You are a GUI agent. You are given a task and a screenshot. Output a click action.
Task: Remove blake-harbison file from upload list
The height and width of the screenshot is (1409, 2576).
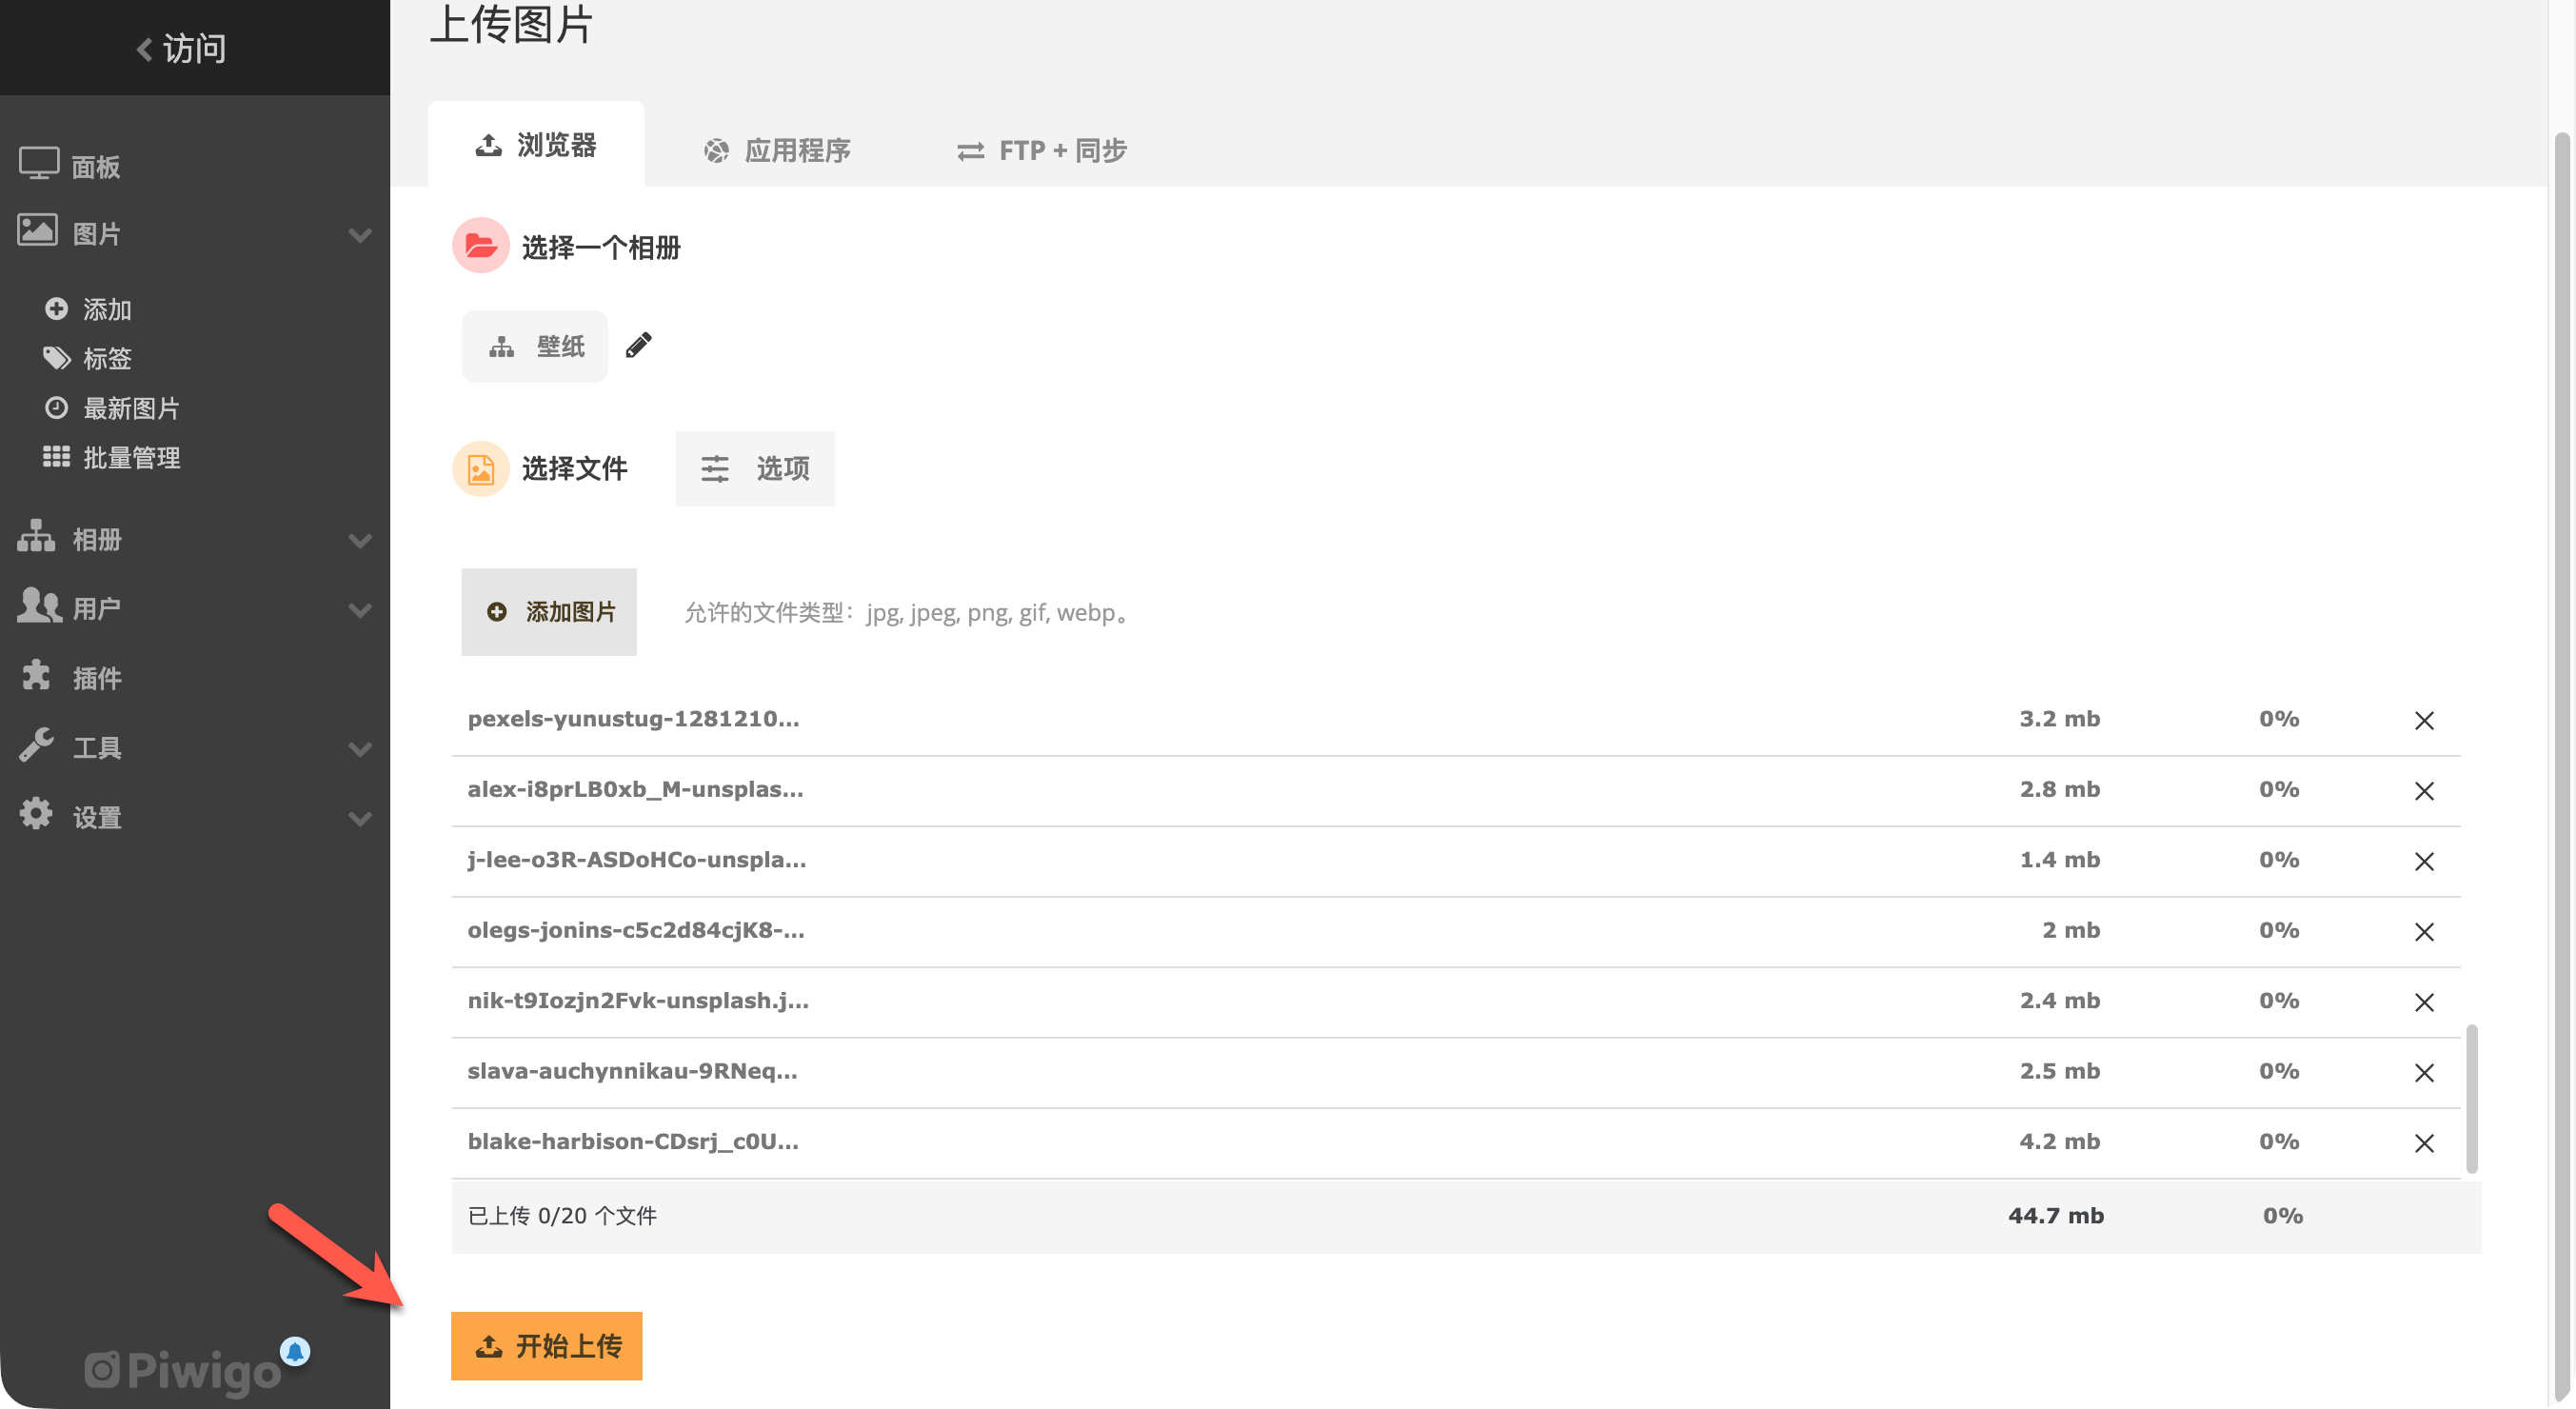(2423, 1143)
